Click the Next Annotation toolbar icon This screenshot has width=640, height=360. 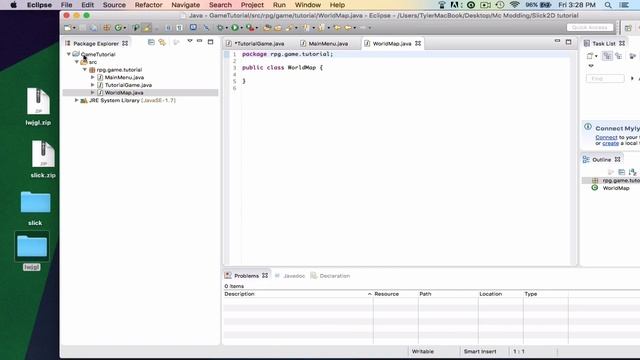pyautogui.click(x=306, y=28)
